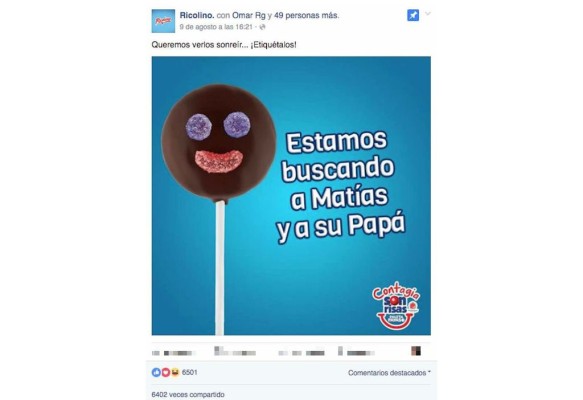Click the Contagia Sonrisas logo badge

396,305
